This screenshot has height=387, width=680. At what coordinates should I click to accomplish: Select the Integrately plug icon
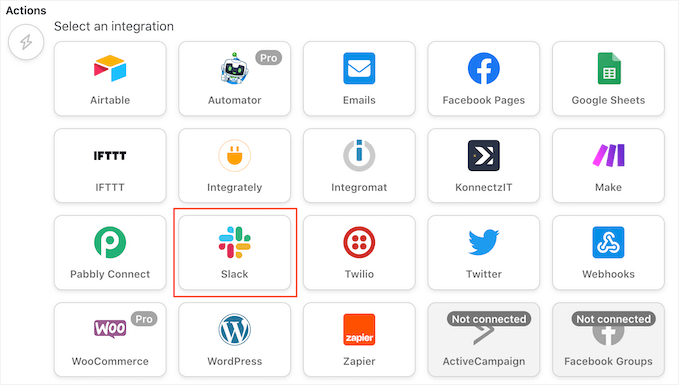click(x=235, y=155)
